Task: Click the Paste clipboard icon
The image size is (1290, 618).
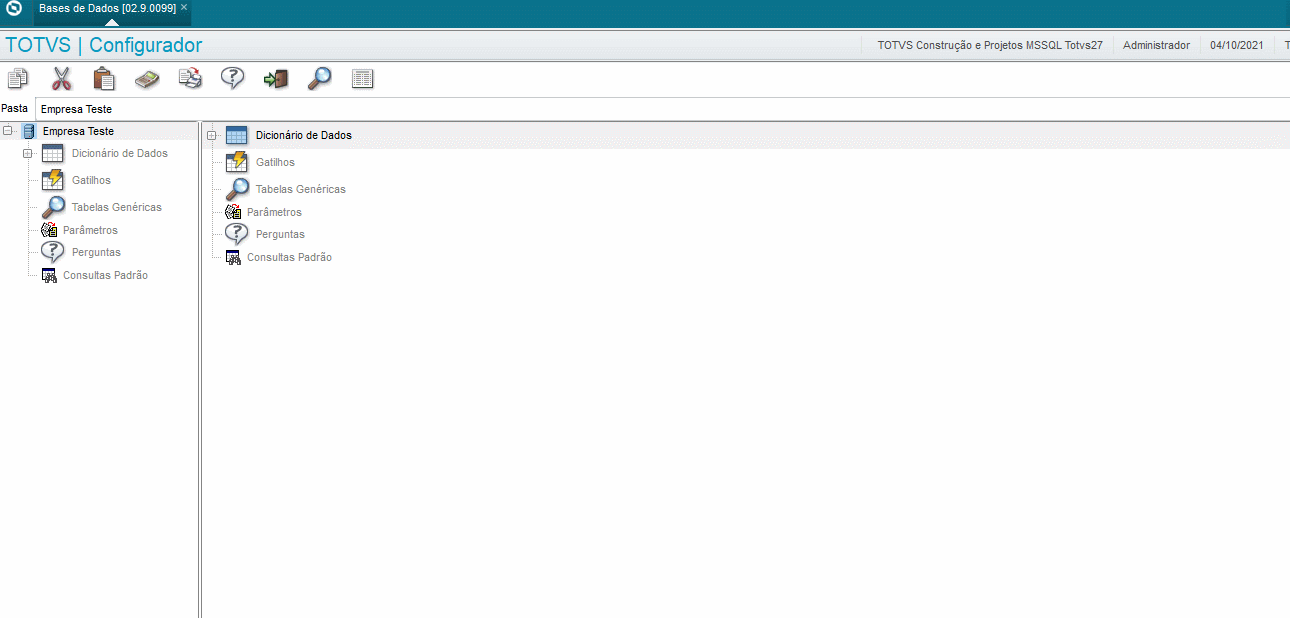Action: click(104, 79)
